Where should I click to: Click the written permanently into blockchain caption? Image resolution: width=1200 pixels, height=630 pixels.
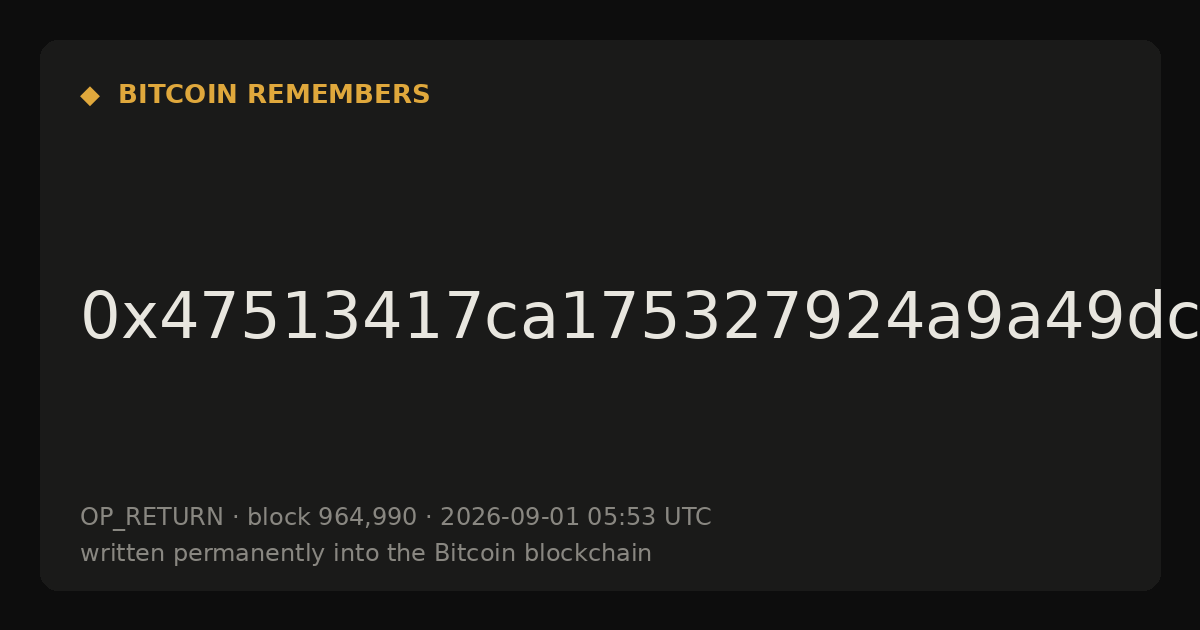pyautogui.click(x=366, y=554)
